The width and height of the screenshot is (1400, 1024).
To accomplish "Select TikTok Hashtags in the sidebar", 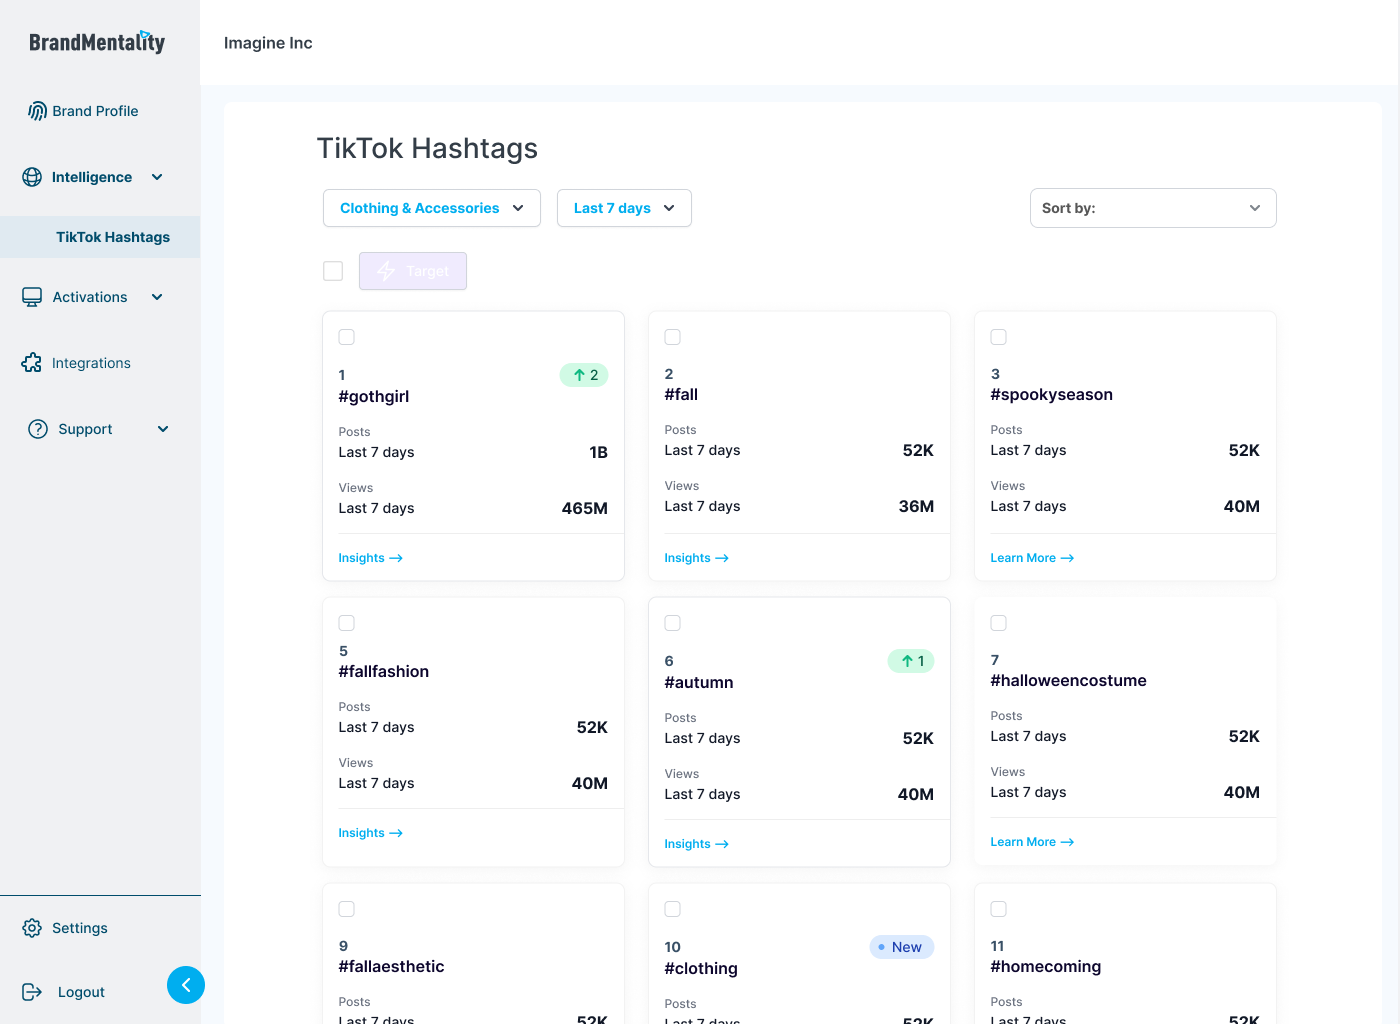I will (x=112, y=237).
